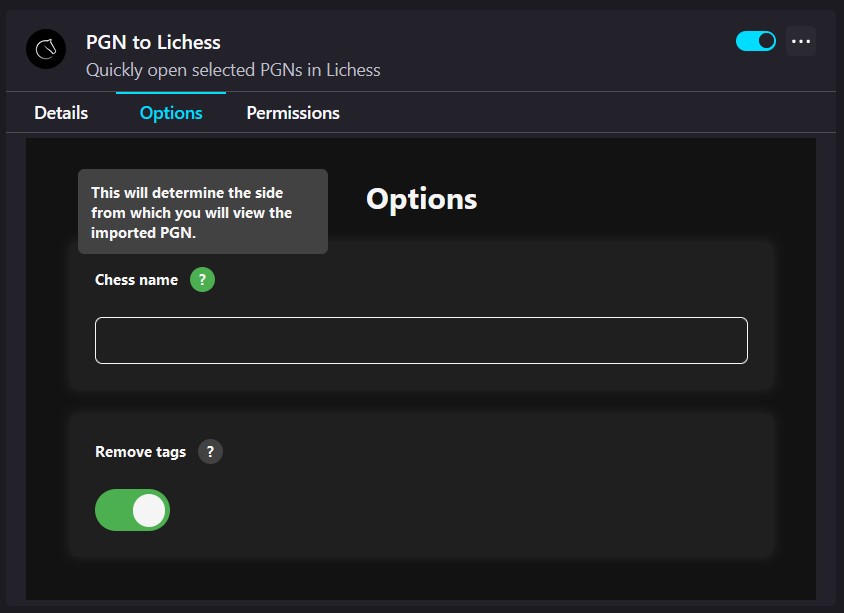Click the Quickly open selected PGNs subtitle
Image resolution: width=844 pixels, height=613 pixels.
coord(237,70)
